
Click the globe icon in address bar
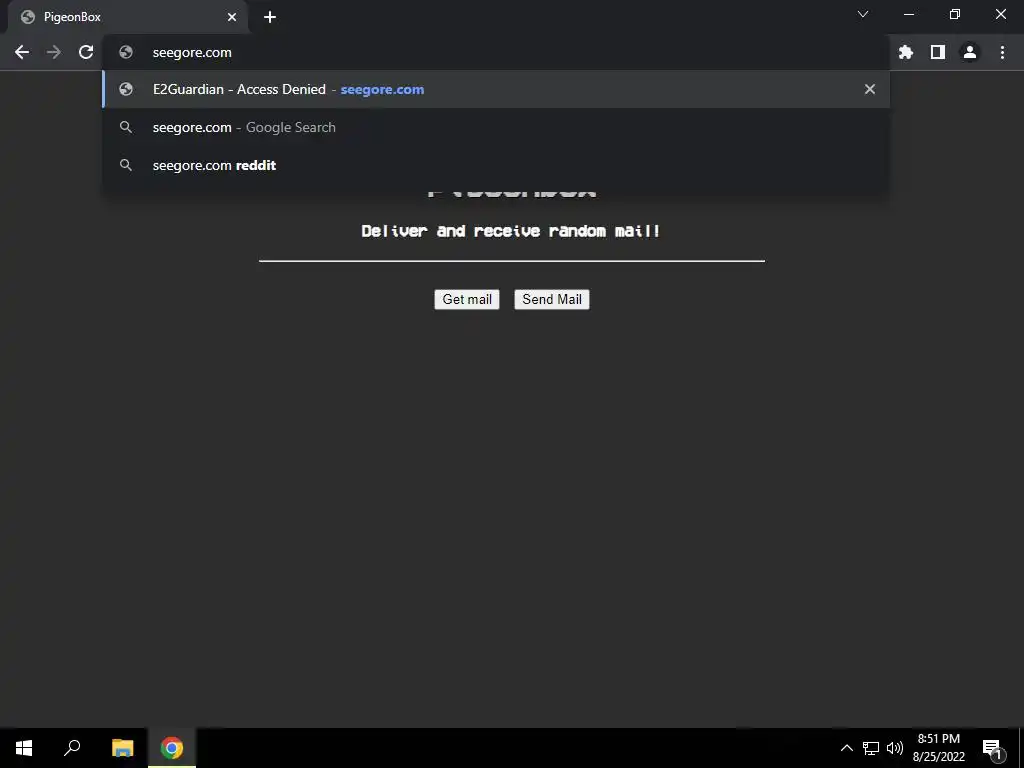126,52
